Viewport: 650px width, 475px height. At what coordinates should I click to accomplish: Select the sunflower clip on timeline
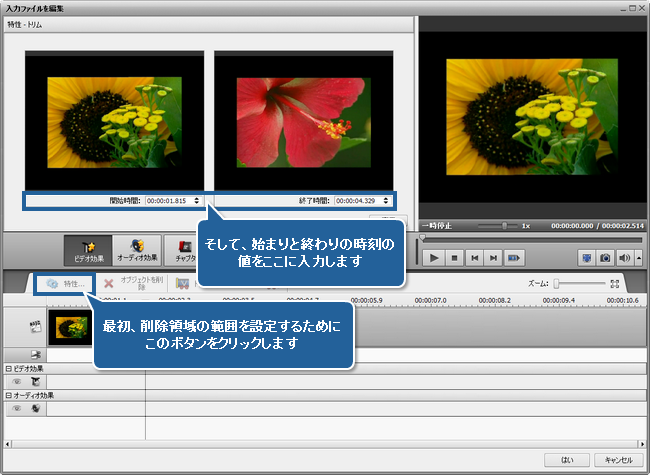[70, 327]
